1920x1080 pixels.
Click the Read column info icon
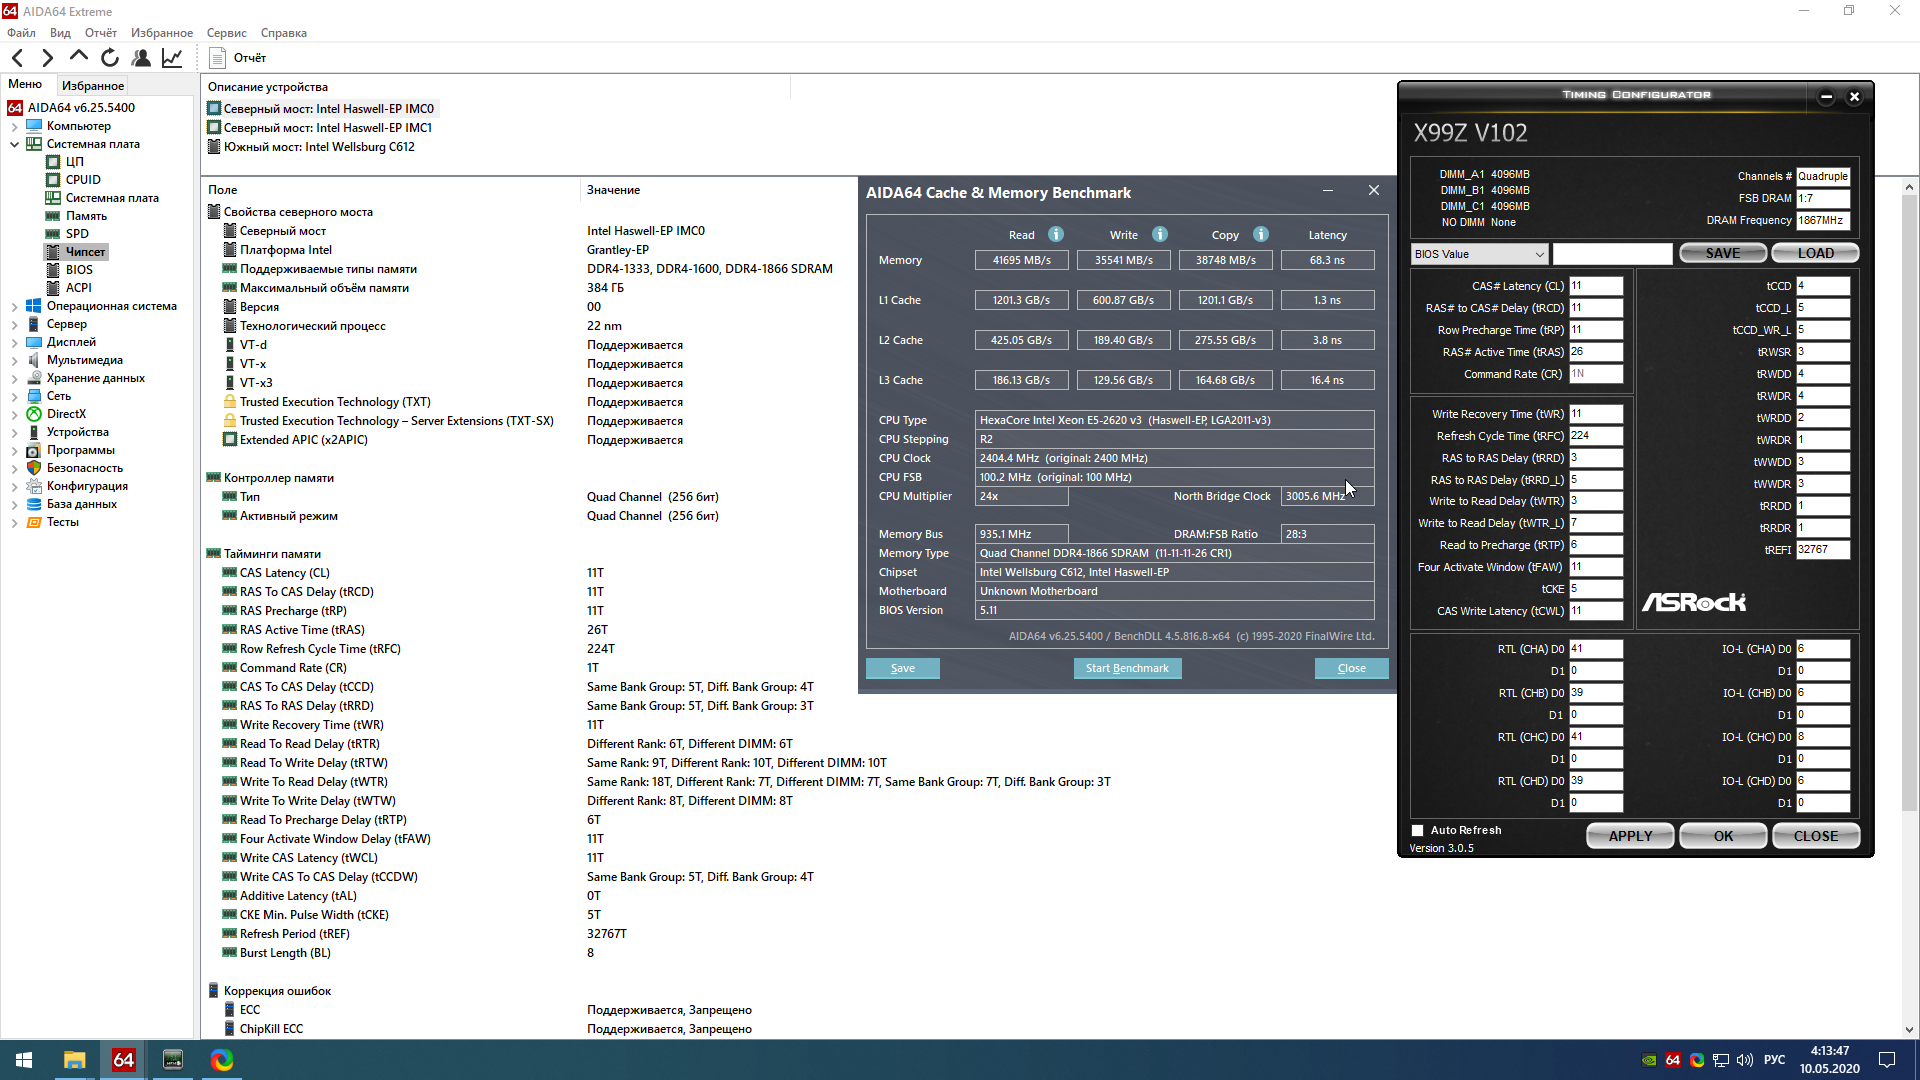(x=1056, y=234)
